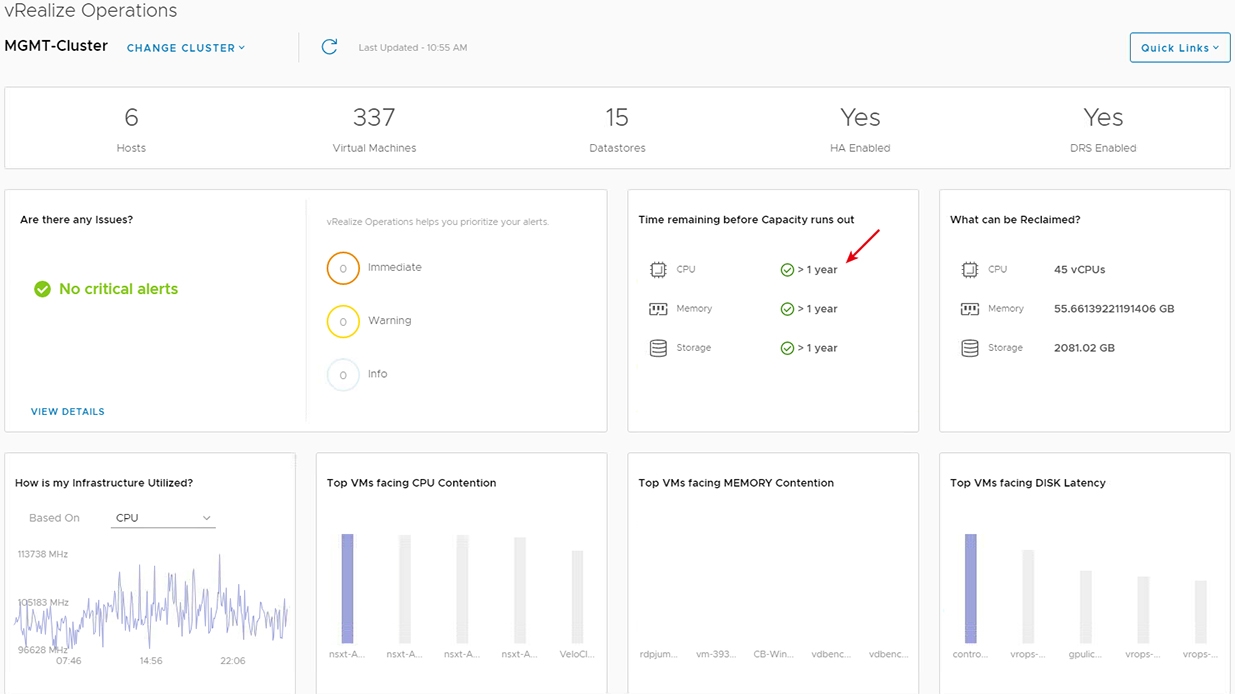Click the refresh icon next to Last Updated
The image size is (1235, 694).
click(x=329, y=47)
